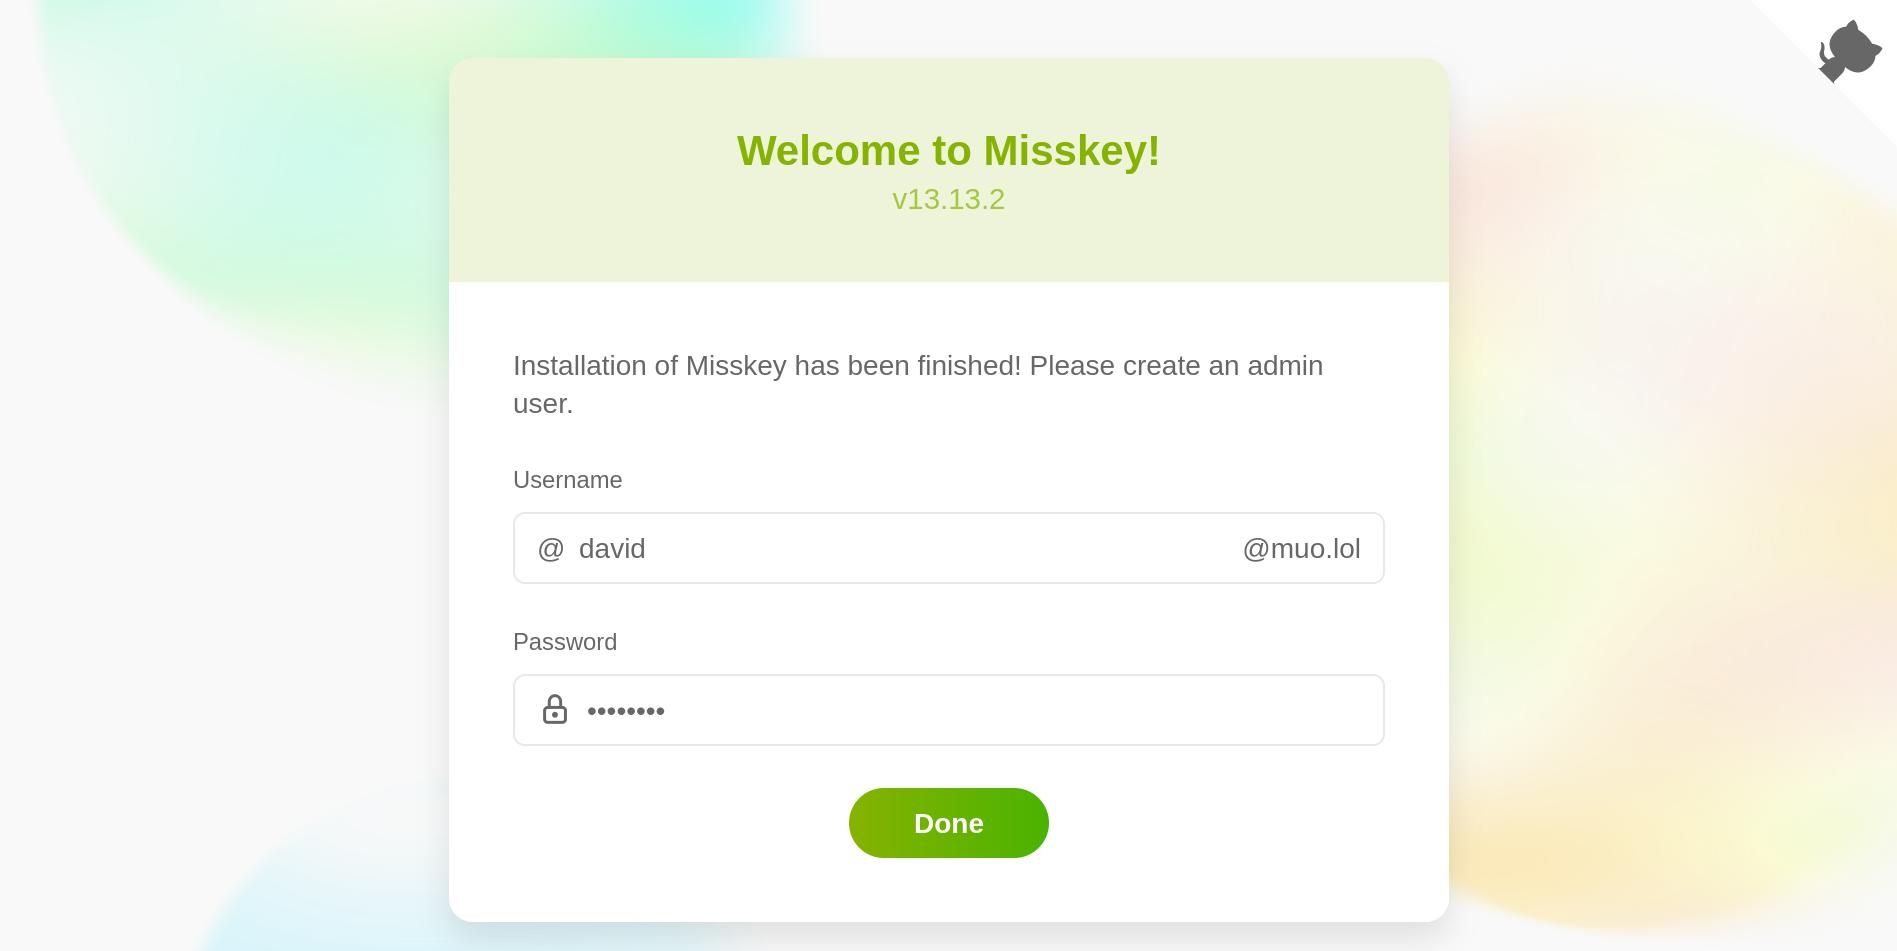
Task: Click the Misskey mascot logo top right
Action: click(x=1847, y=52)
